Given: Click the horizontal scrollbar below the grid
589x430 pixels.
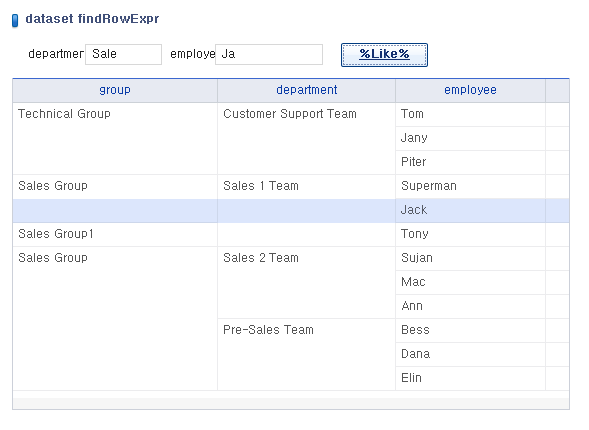Looking at the screenshot, I should tap(291, 403).
